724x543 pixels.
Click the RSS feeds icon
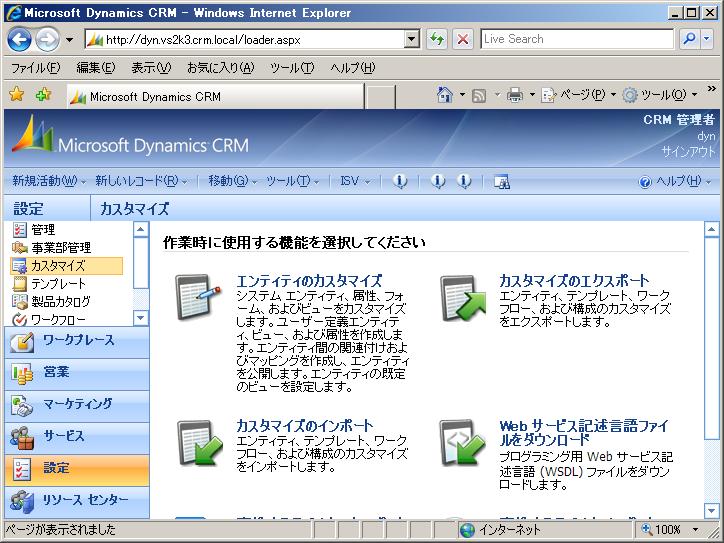tap(479, 96)
